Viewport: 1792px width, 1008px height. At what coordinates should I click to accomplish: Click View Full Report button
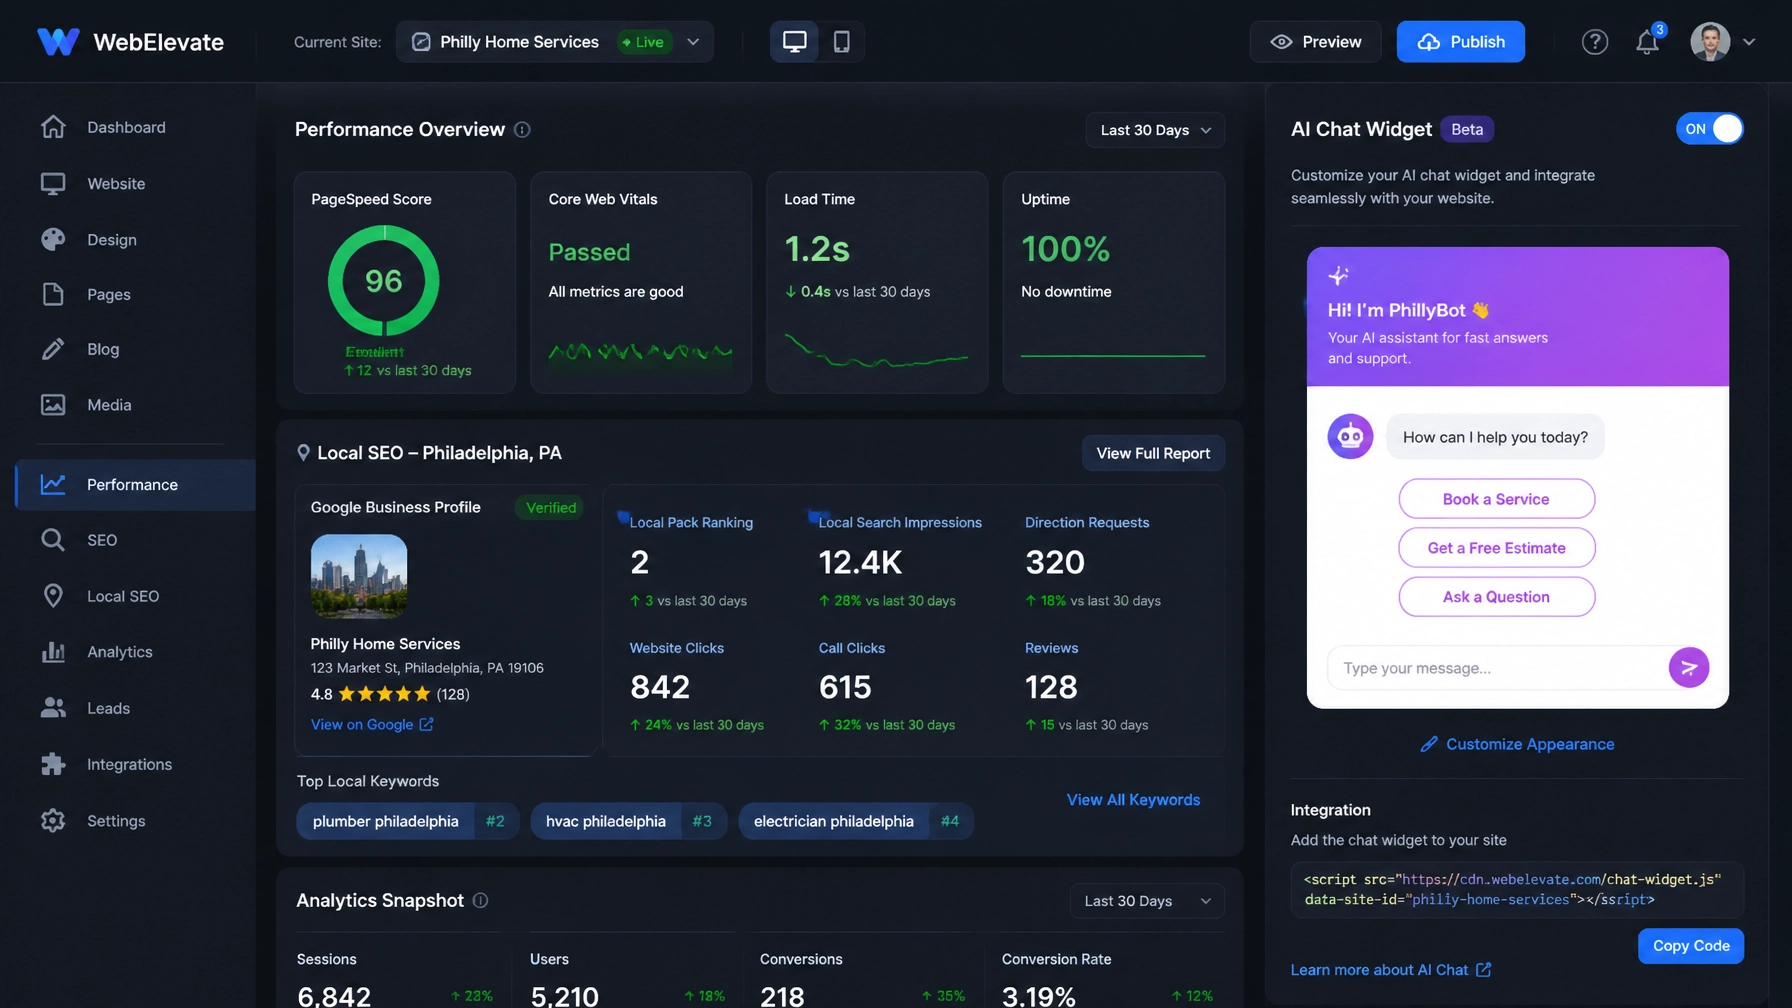point(1153,453)
